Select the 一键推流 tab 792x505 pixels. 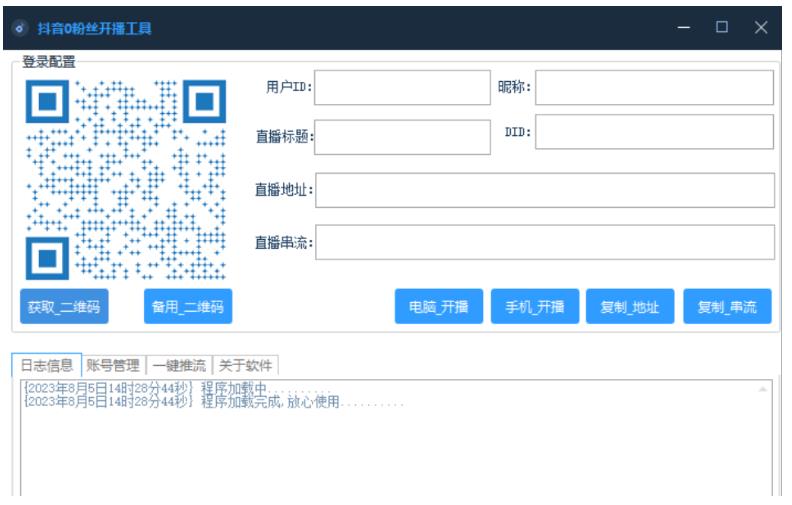(x=179, y=366)
